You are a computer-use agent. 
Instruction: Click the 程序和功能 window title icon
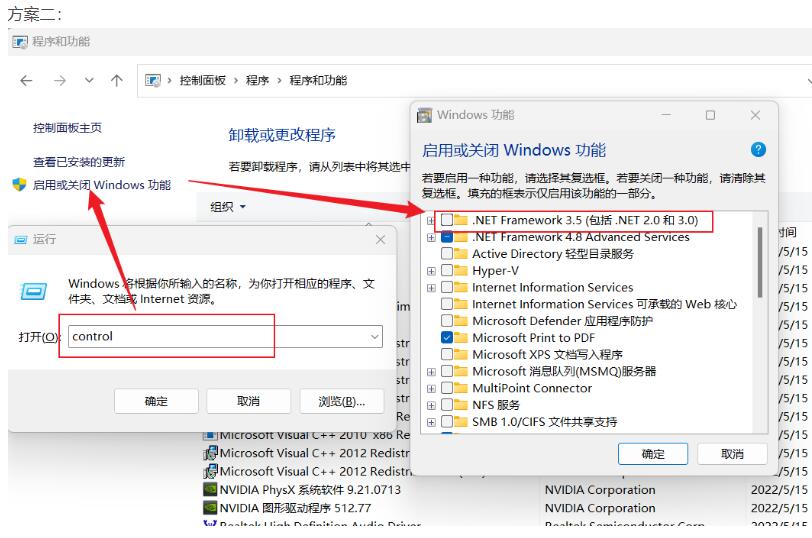(x=19, y=42)
